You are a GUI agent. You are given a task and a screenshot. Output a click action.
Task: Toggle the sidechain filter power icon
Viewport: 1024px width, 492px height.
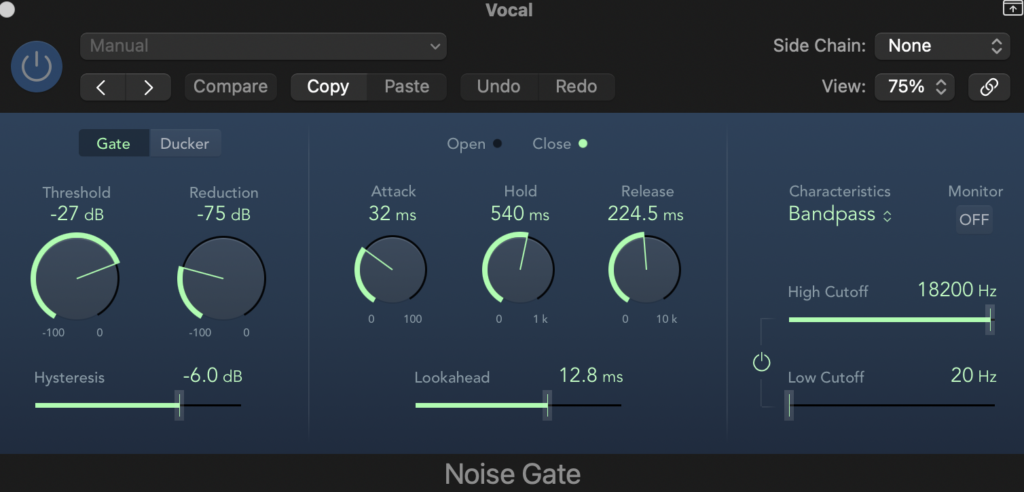point(762,362)
